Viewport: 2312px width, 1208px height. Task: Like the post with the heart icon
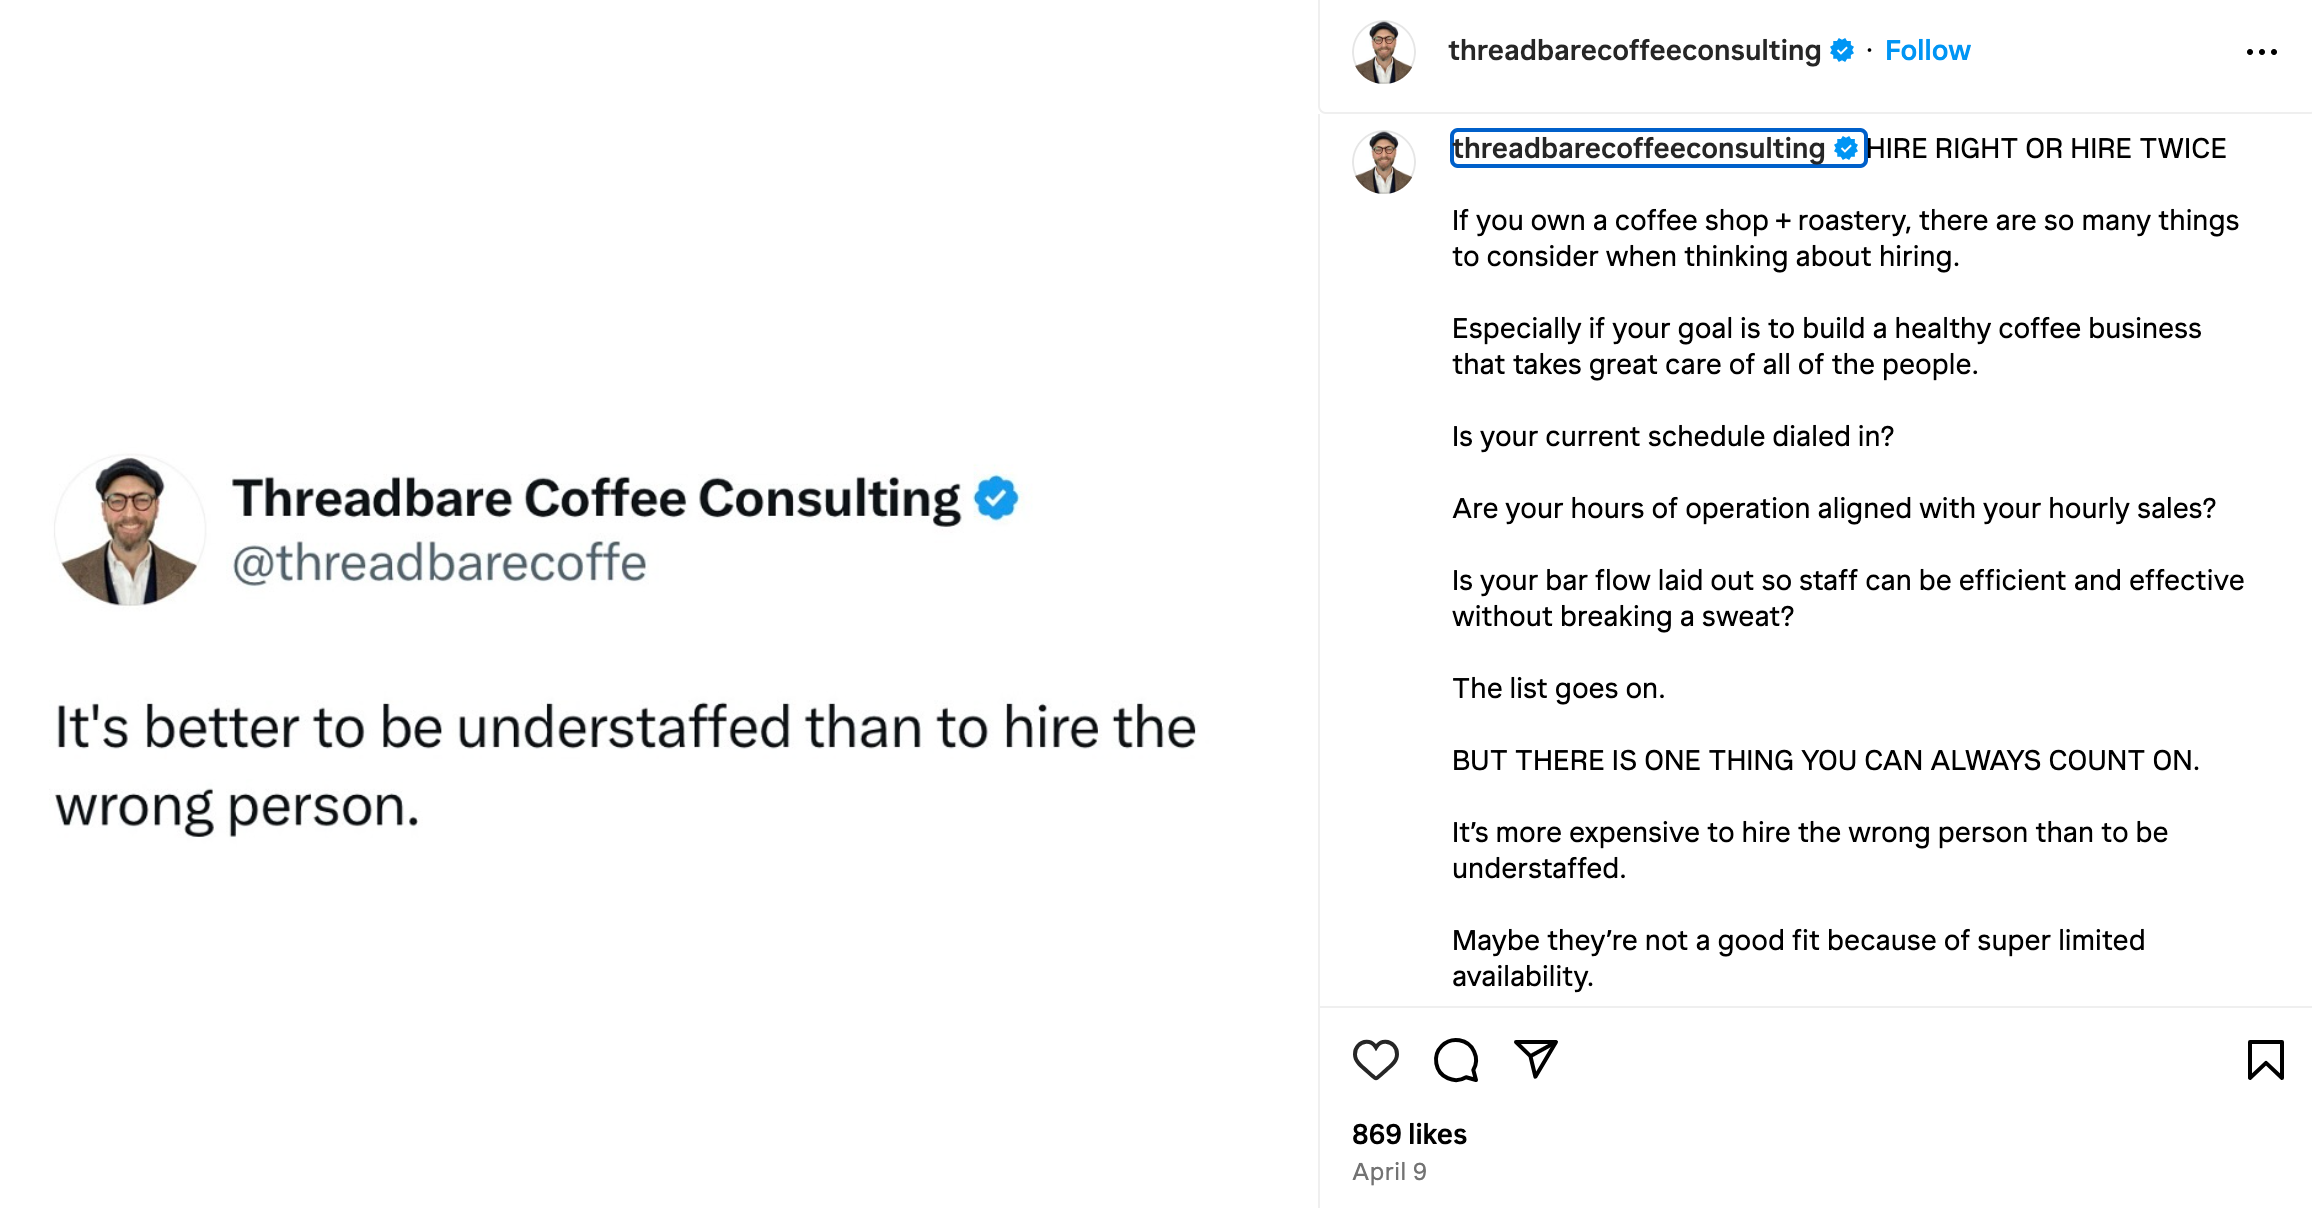coord(1375,1060)
